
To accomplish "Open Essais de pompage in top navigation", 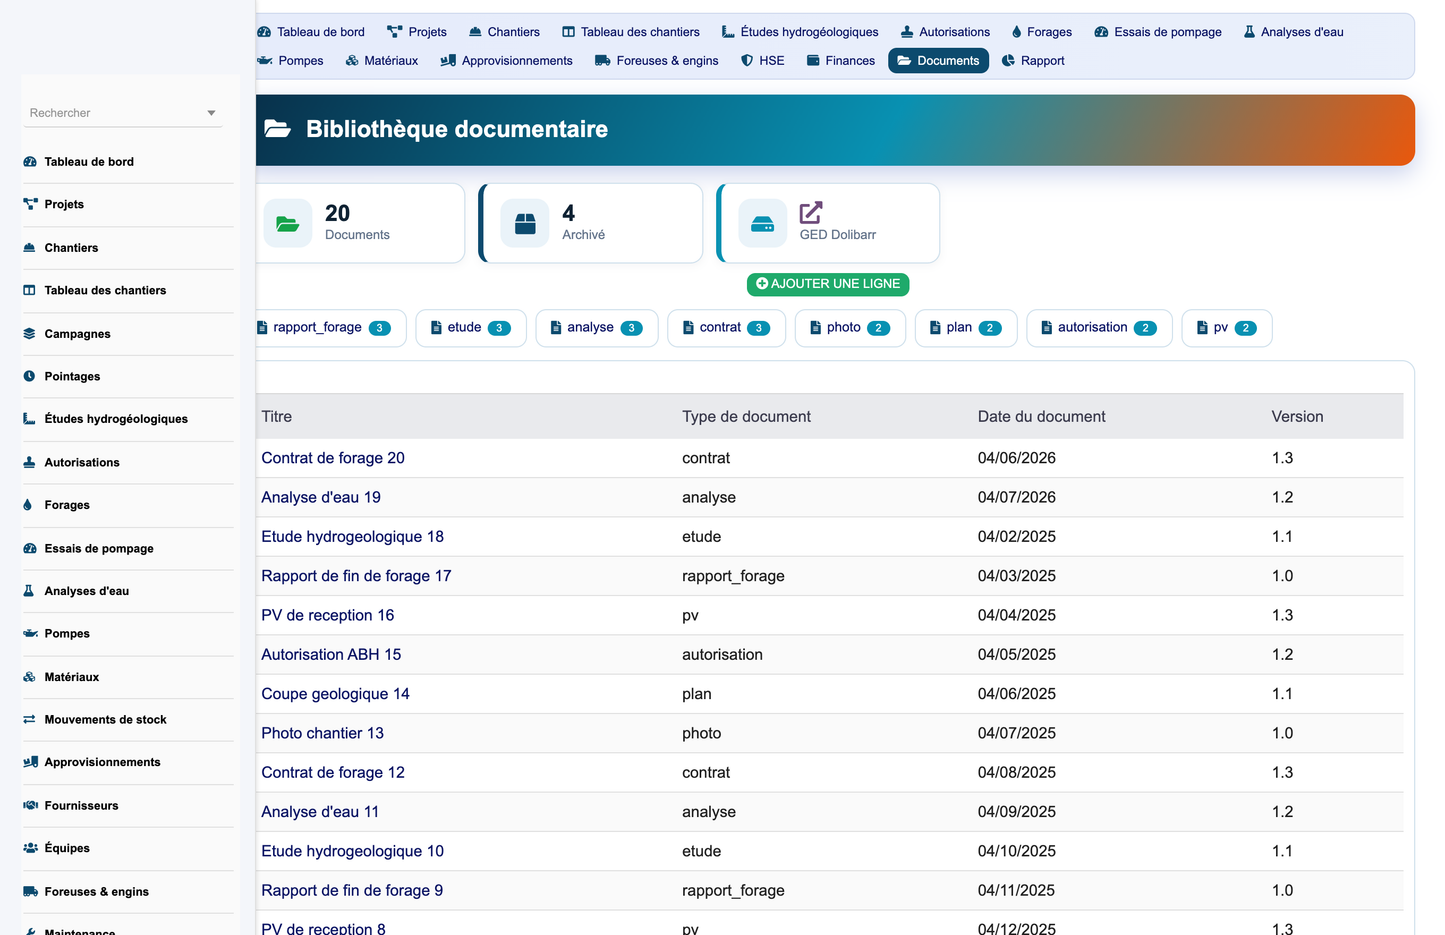I will 1158,32.
